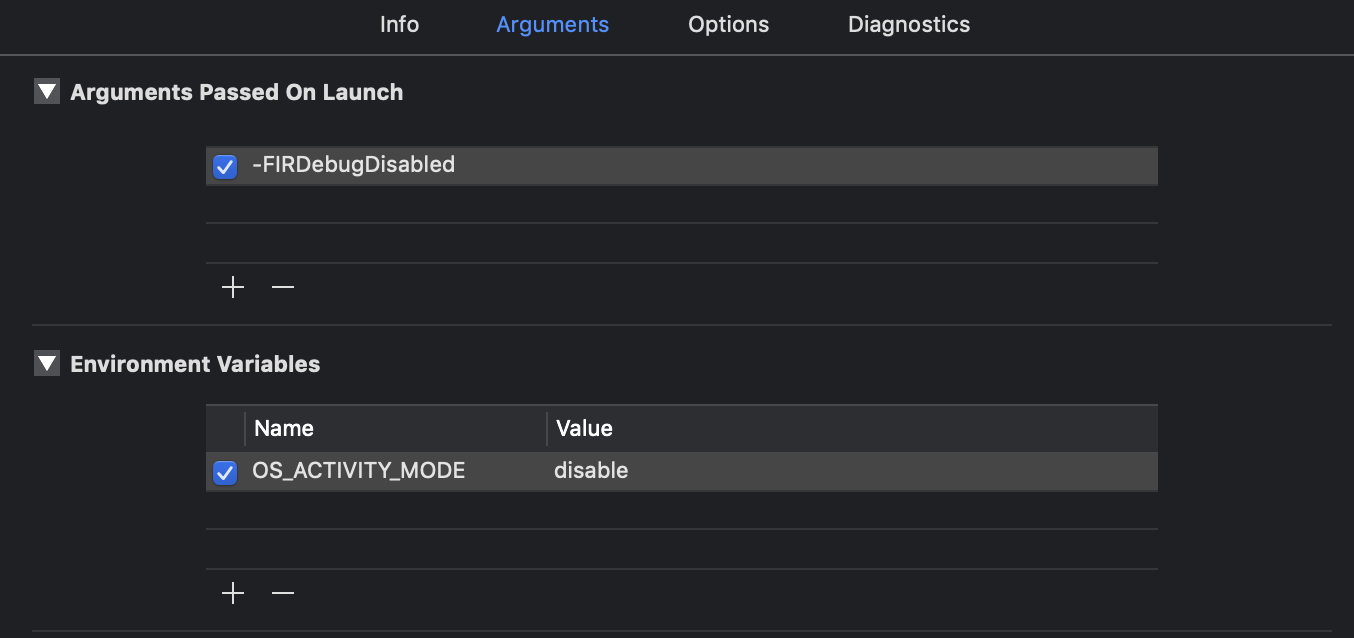Open the Options tab

(x=728, y=25)
